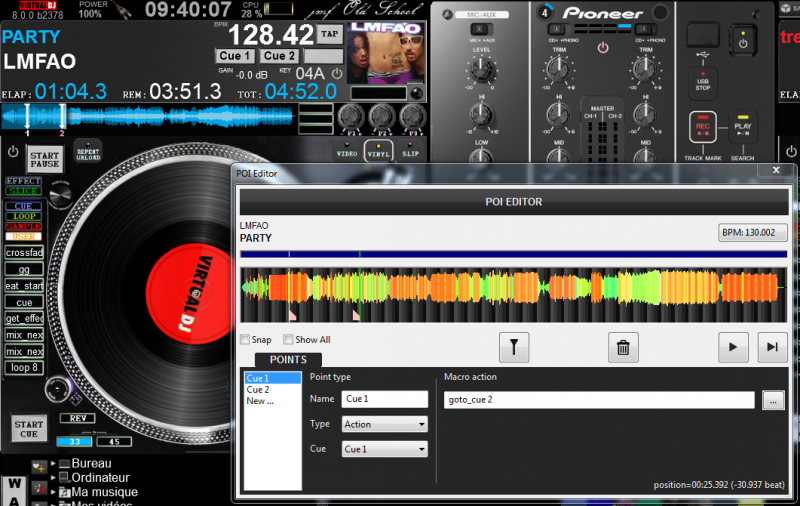Screen dimensions: 800x506
Task: Expand the Bureau folder in browser tree
Action: click(53, 464)
